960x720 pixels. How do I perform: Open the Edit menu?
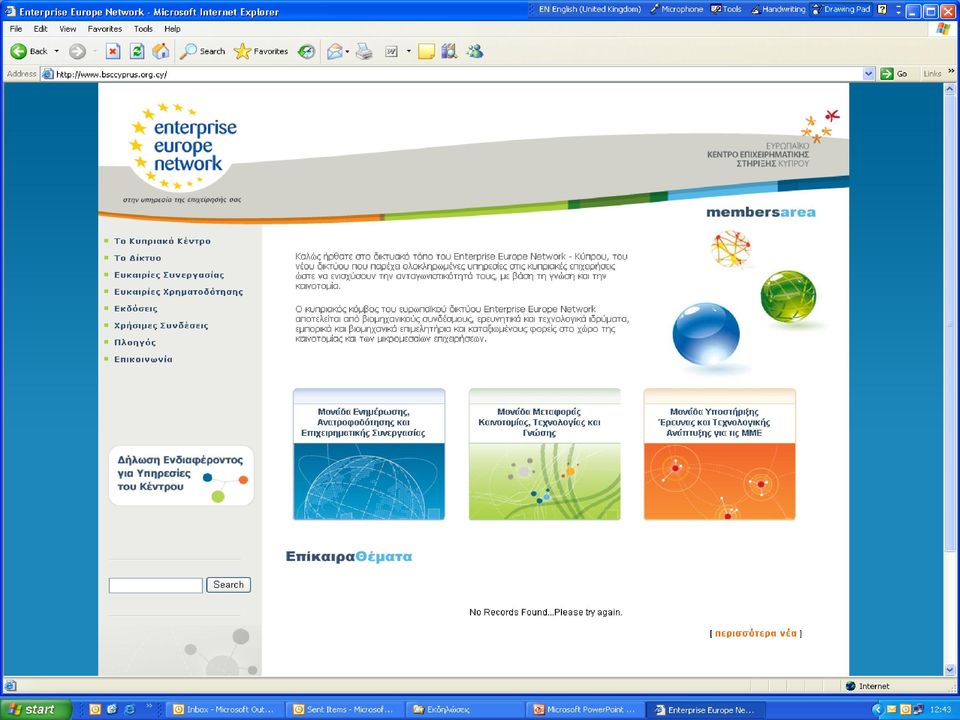(x=40, y=29)
